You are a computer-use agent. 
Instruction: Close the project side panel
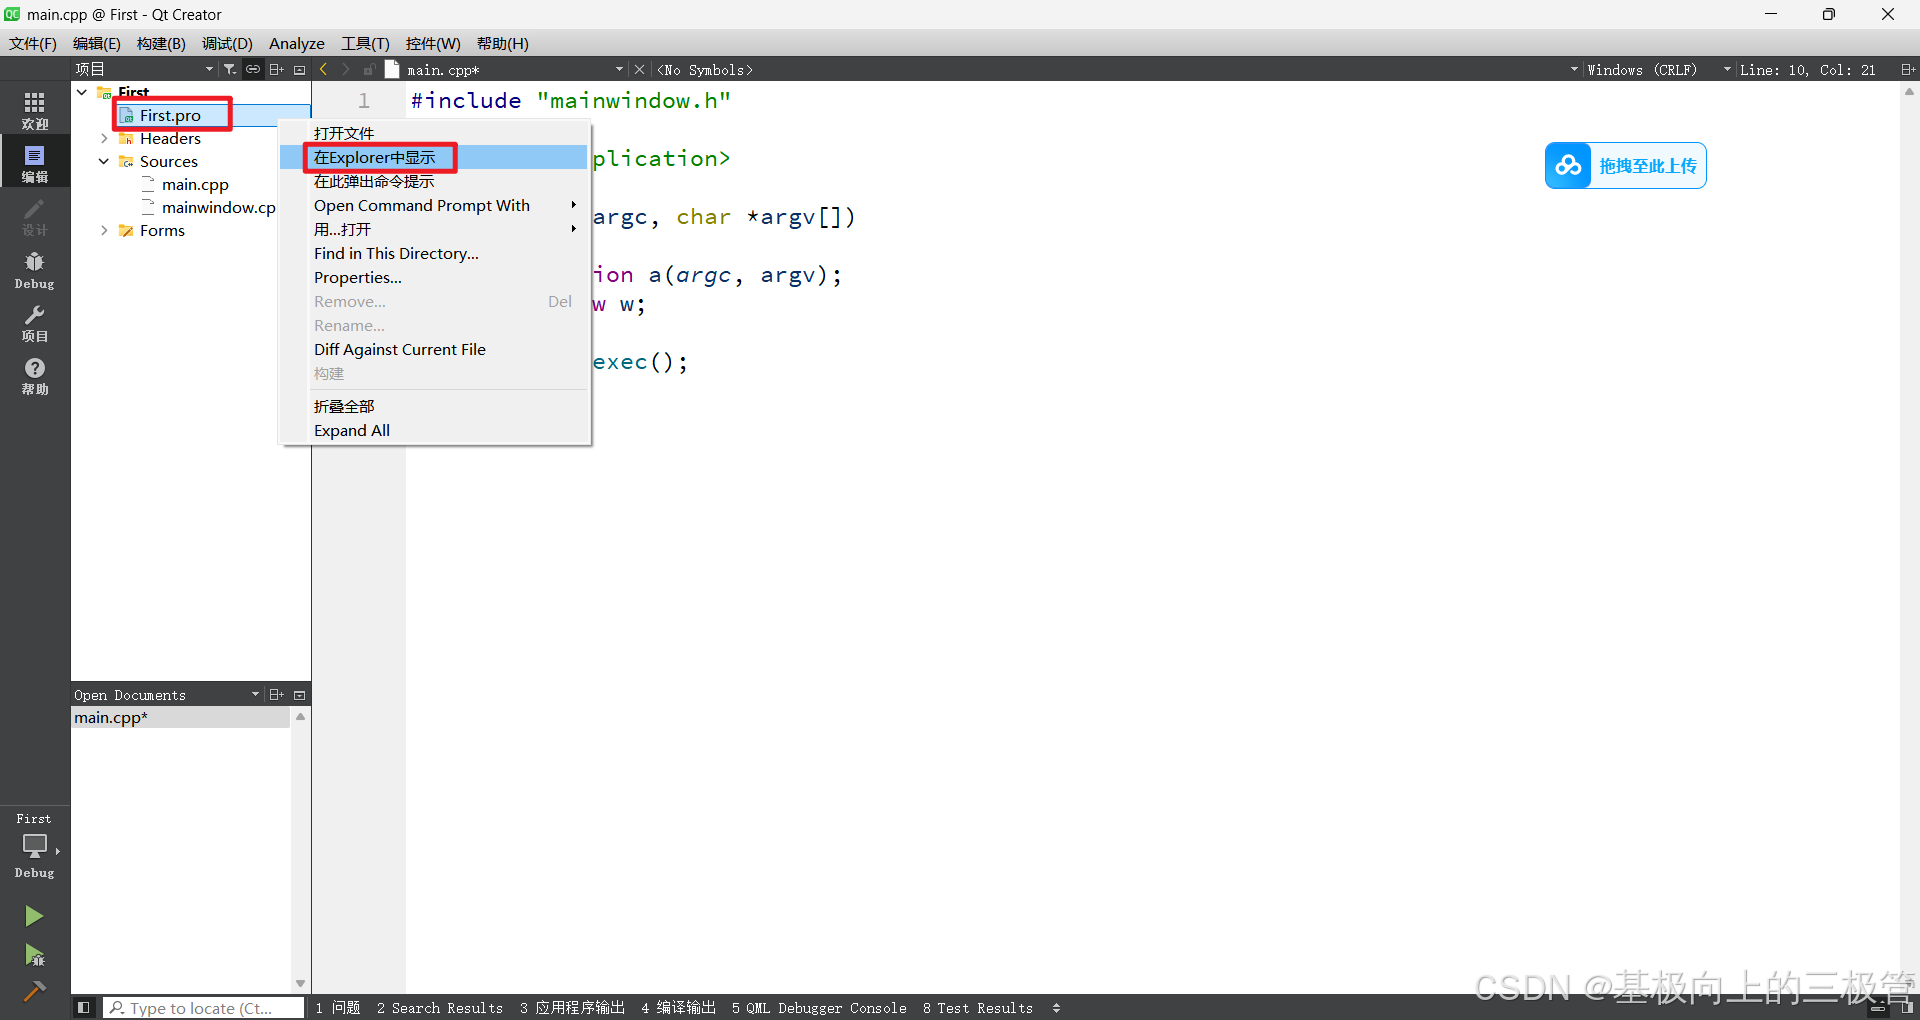[299, 69]
